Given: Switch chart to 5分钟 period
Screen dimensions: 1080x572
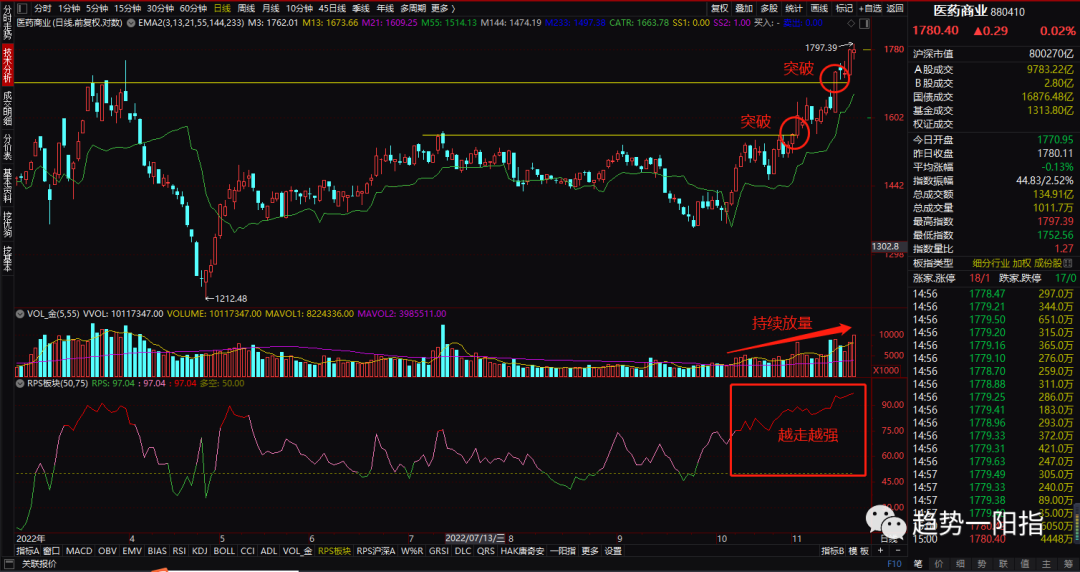Looking at the screenshot, I should click(x=96, y=8).
